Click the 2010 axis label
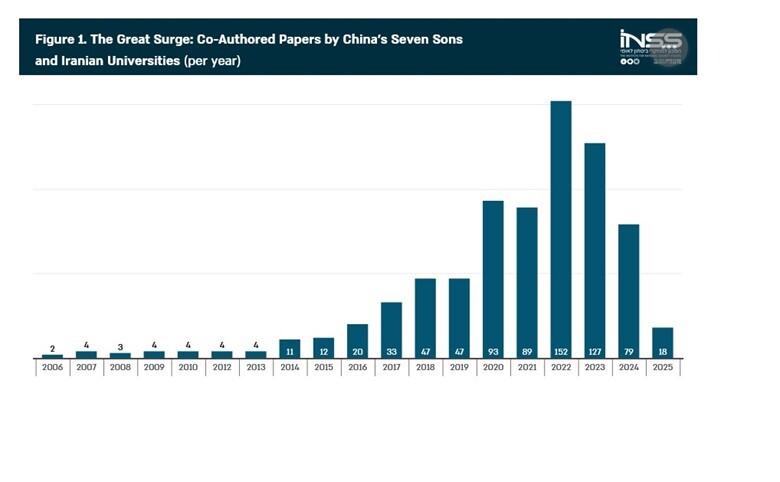The image size is (780, 482). coord(188,367)
